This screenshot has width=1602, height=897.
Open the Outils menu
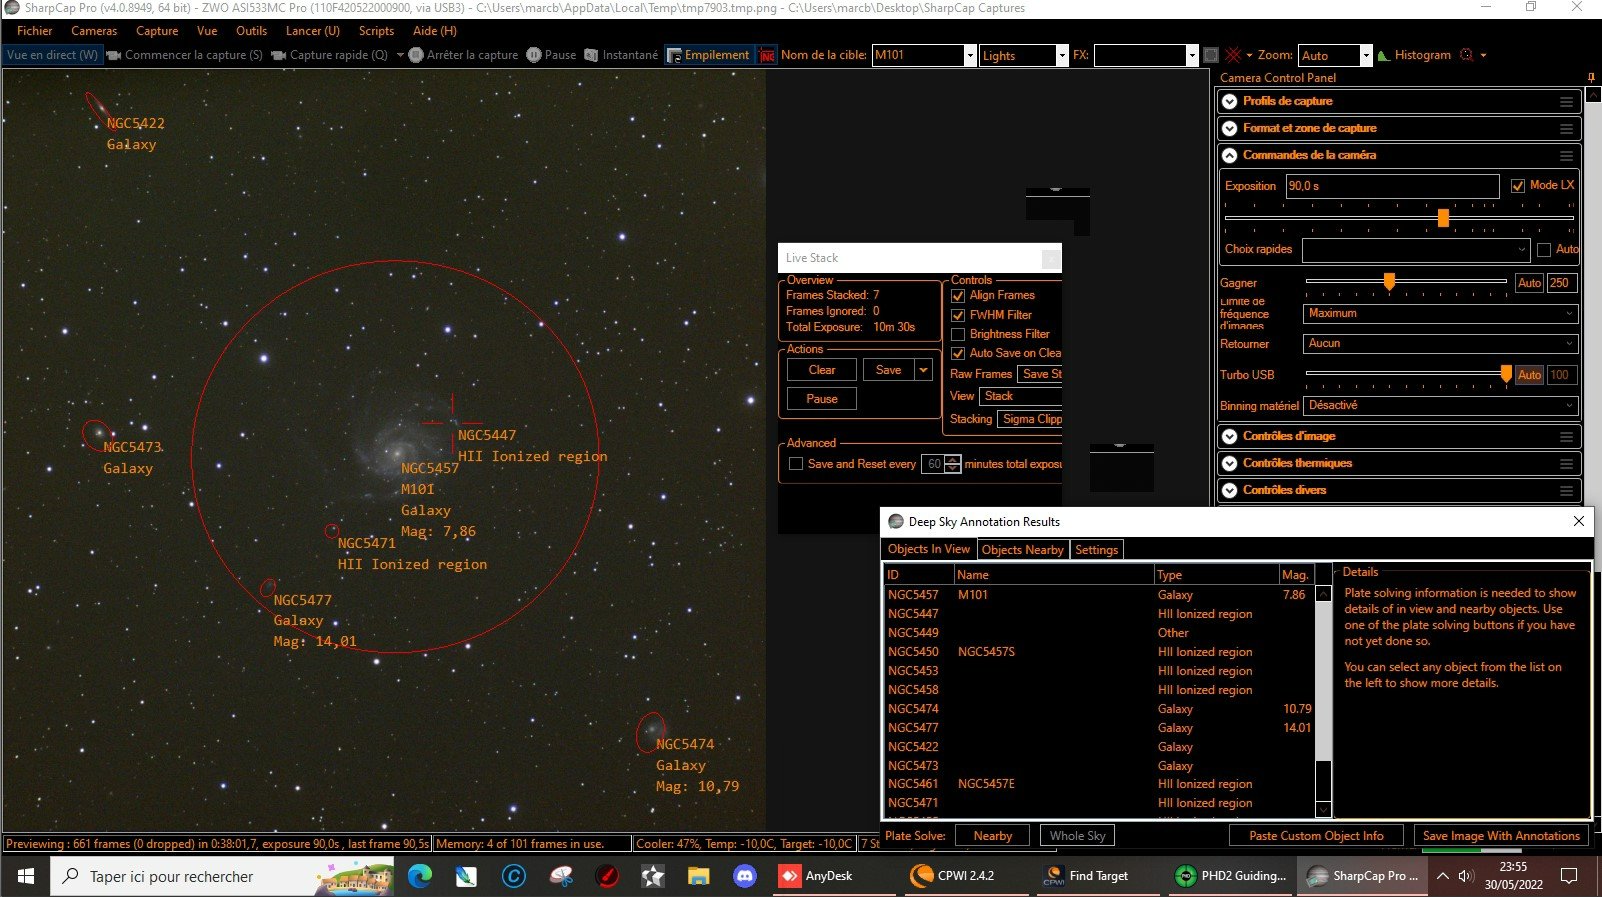251,31
